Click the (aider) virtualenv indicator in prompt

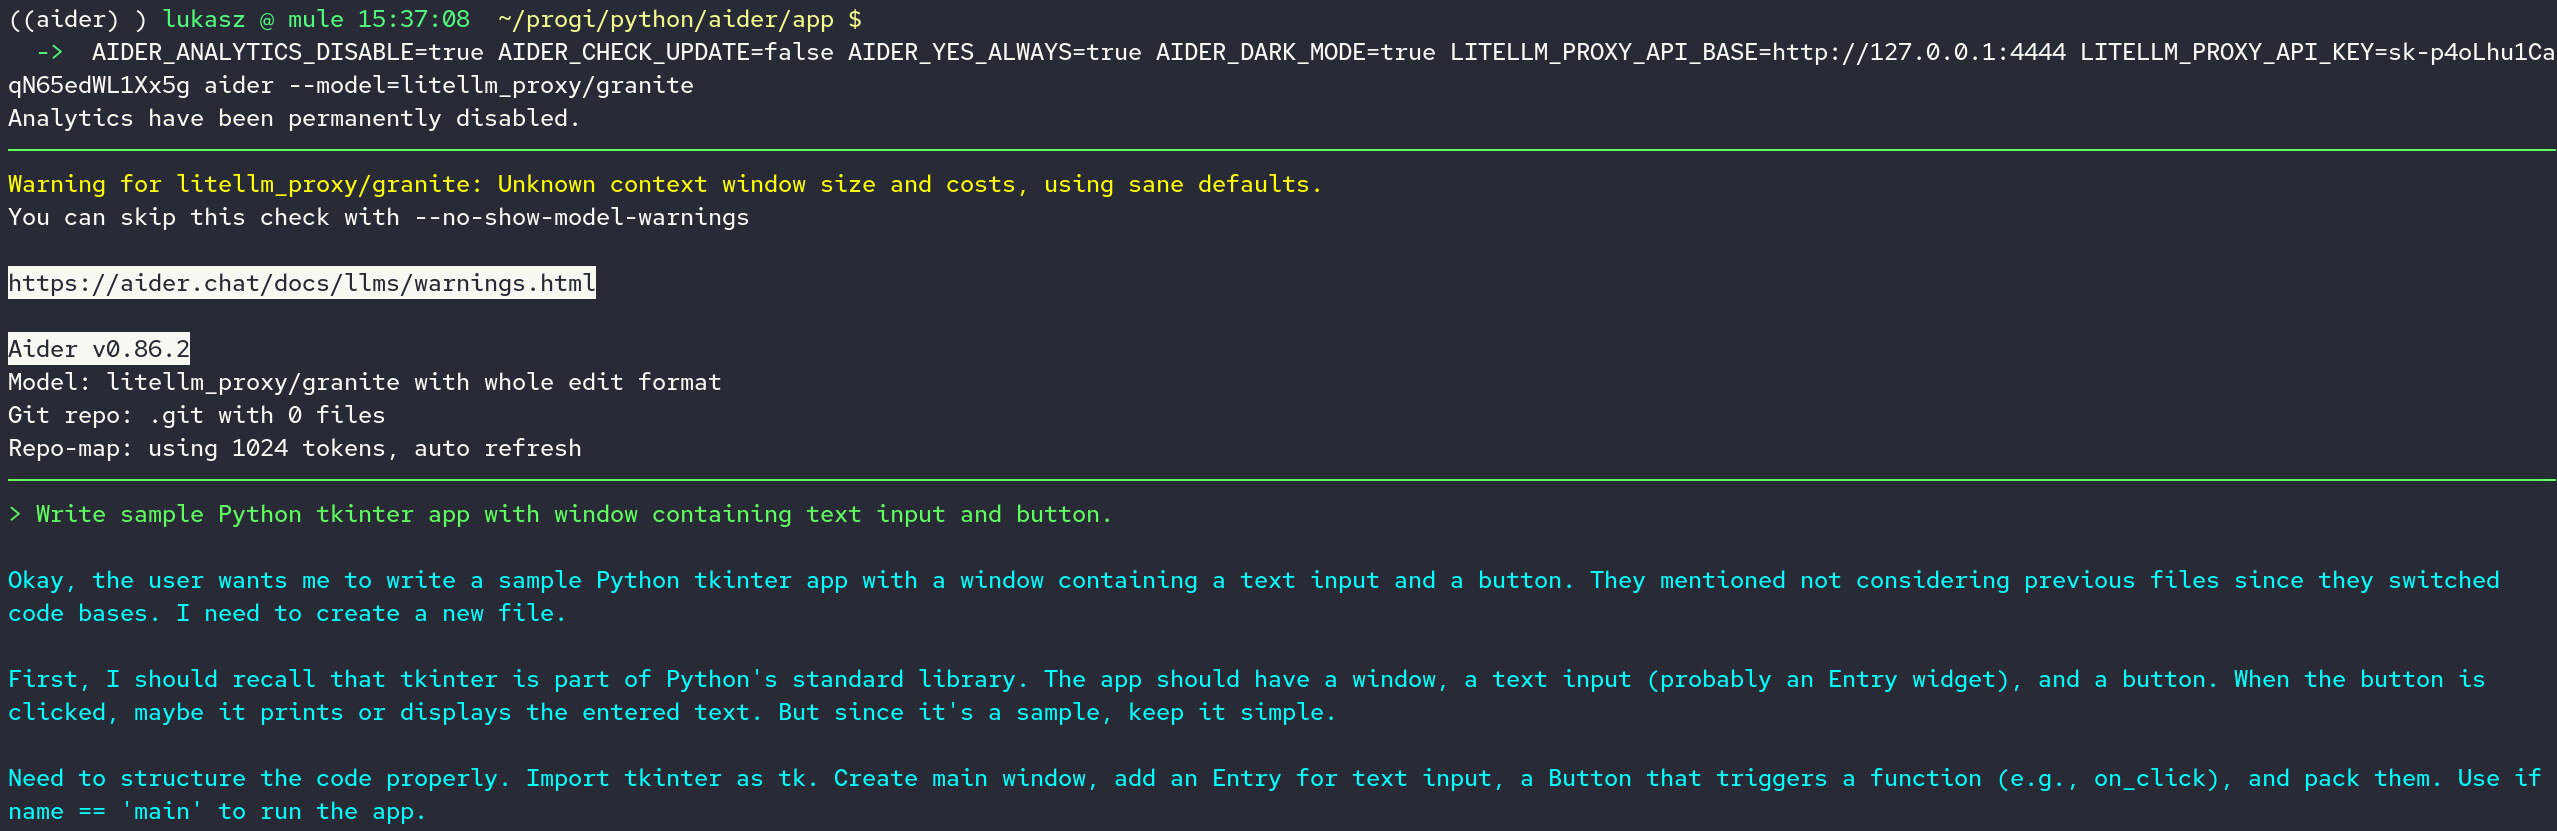pyautogui.click(x=70, y=19)
